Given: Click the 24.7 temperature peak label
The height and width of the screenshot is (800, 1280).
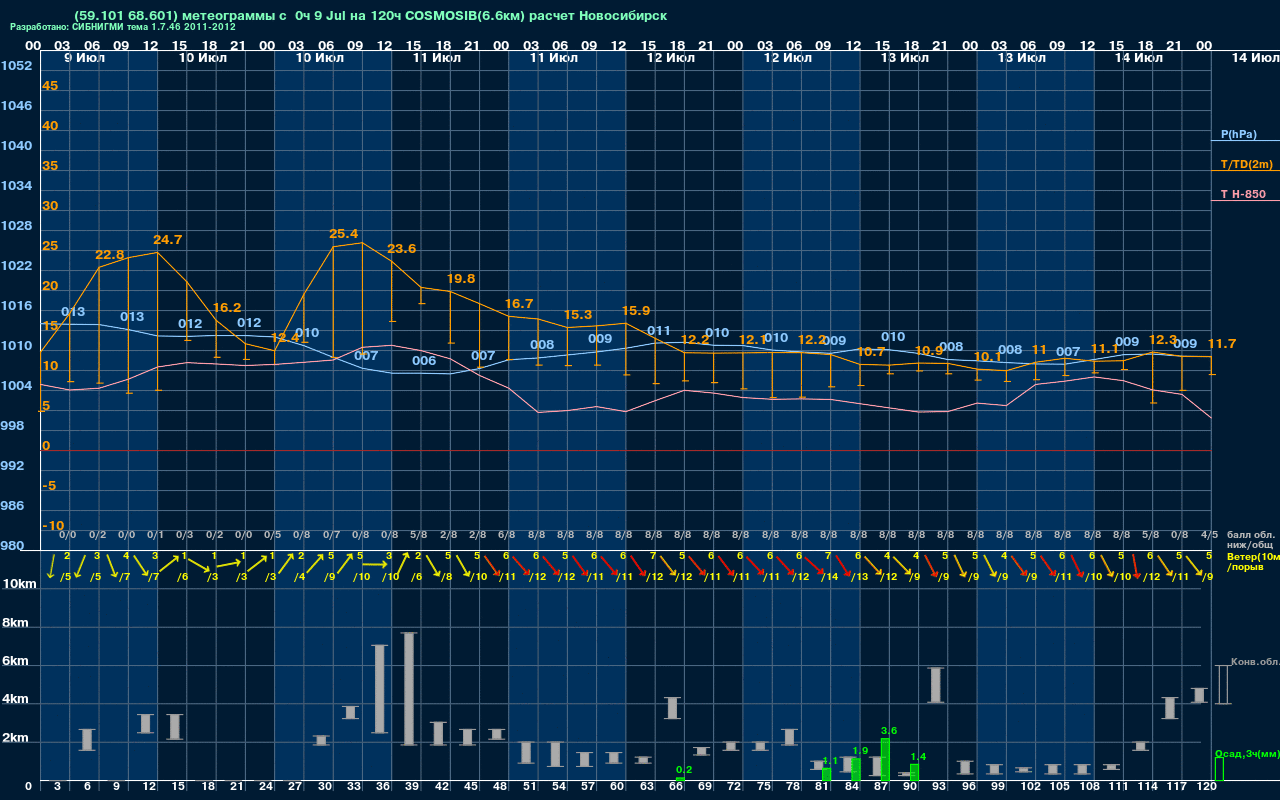Looking at the screenshot, I should click(168, 240).
